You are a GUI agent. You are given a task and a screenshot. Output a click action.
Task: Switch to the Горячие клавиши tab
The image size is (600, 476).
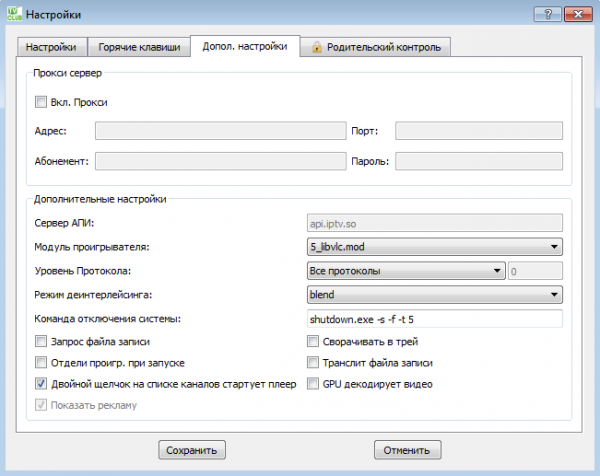point(139,47)
